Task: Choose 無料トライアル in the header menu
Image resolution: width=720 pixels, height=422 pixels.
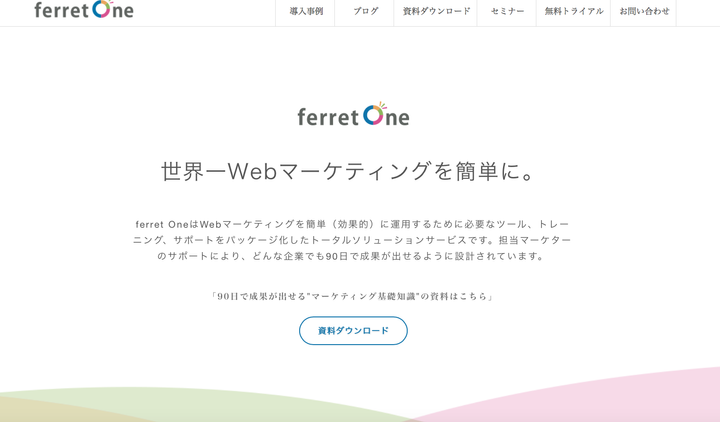Action: (574, 11)
